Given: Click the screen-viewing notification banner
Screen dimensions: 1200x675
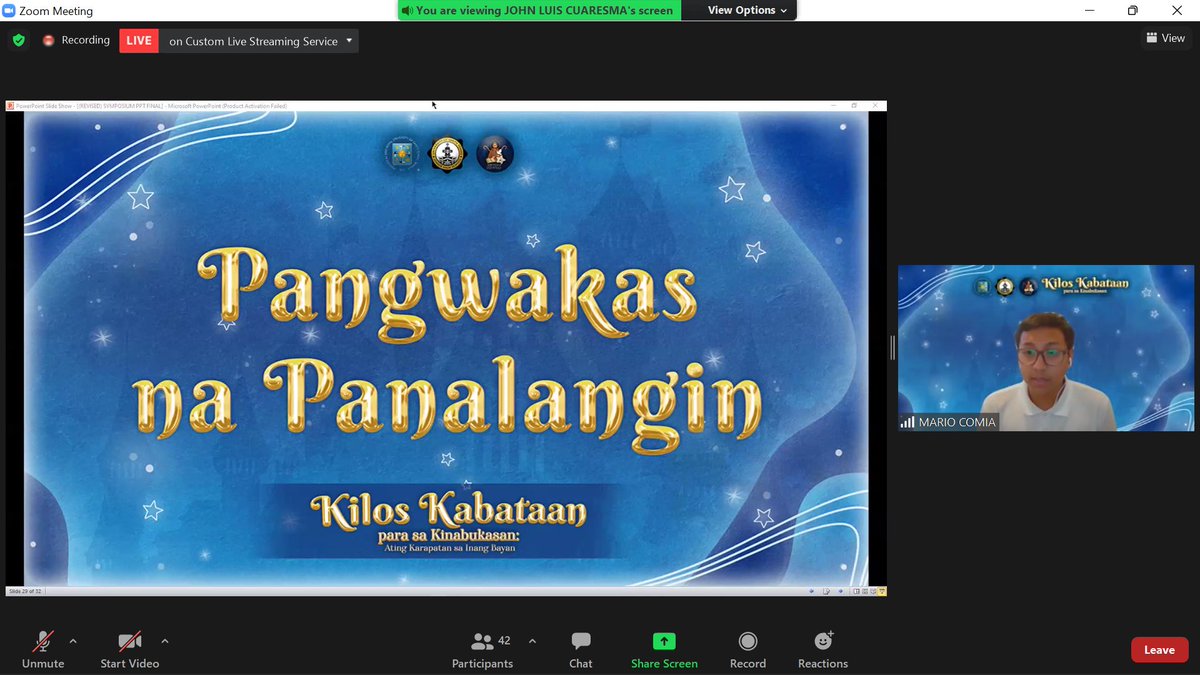Looking at the screenshot, I should coord(539,10).
